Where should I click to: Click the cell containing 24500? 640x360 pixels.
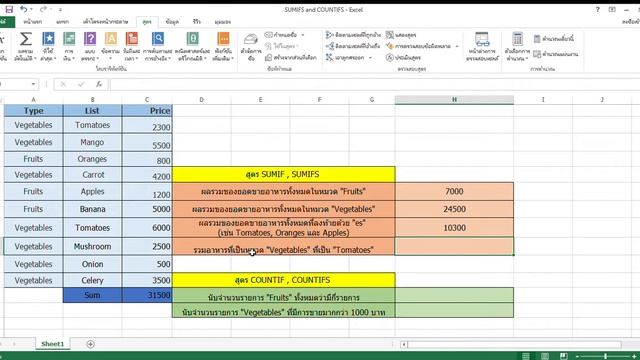coord(454,209)
